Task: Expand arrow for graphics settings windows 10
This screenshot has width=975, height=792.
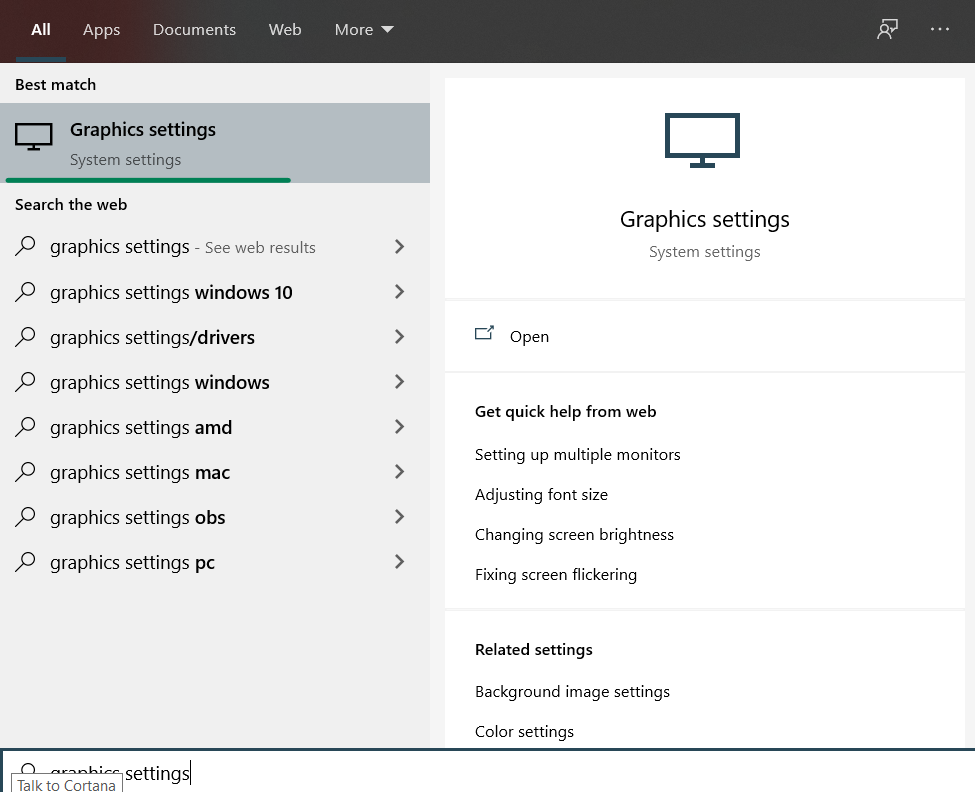Action: [399, 292]
